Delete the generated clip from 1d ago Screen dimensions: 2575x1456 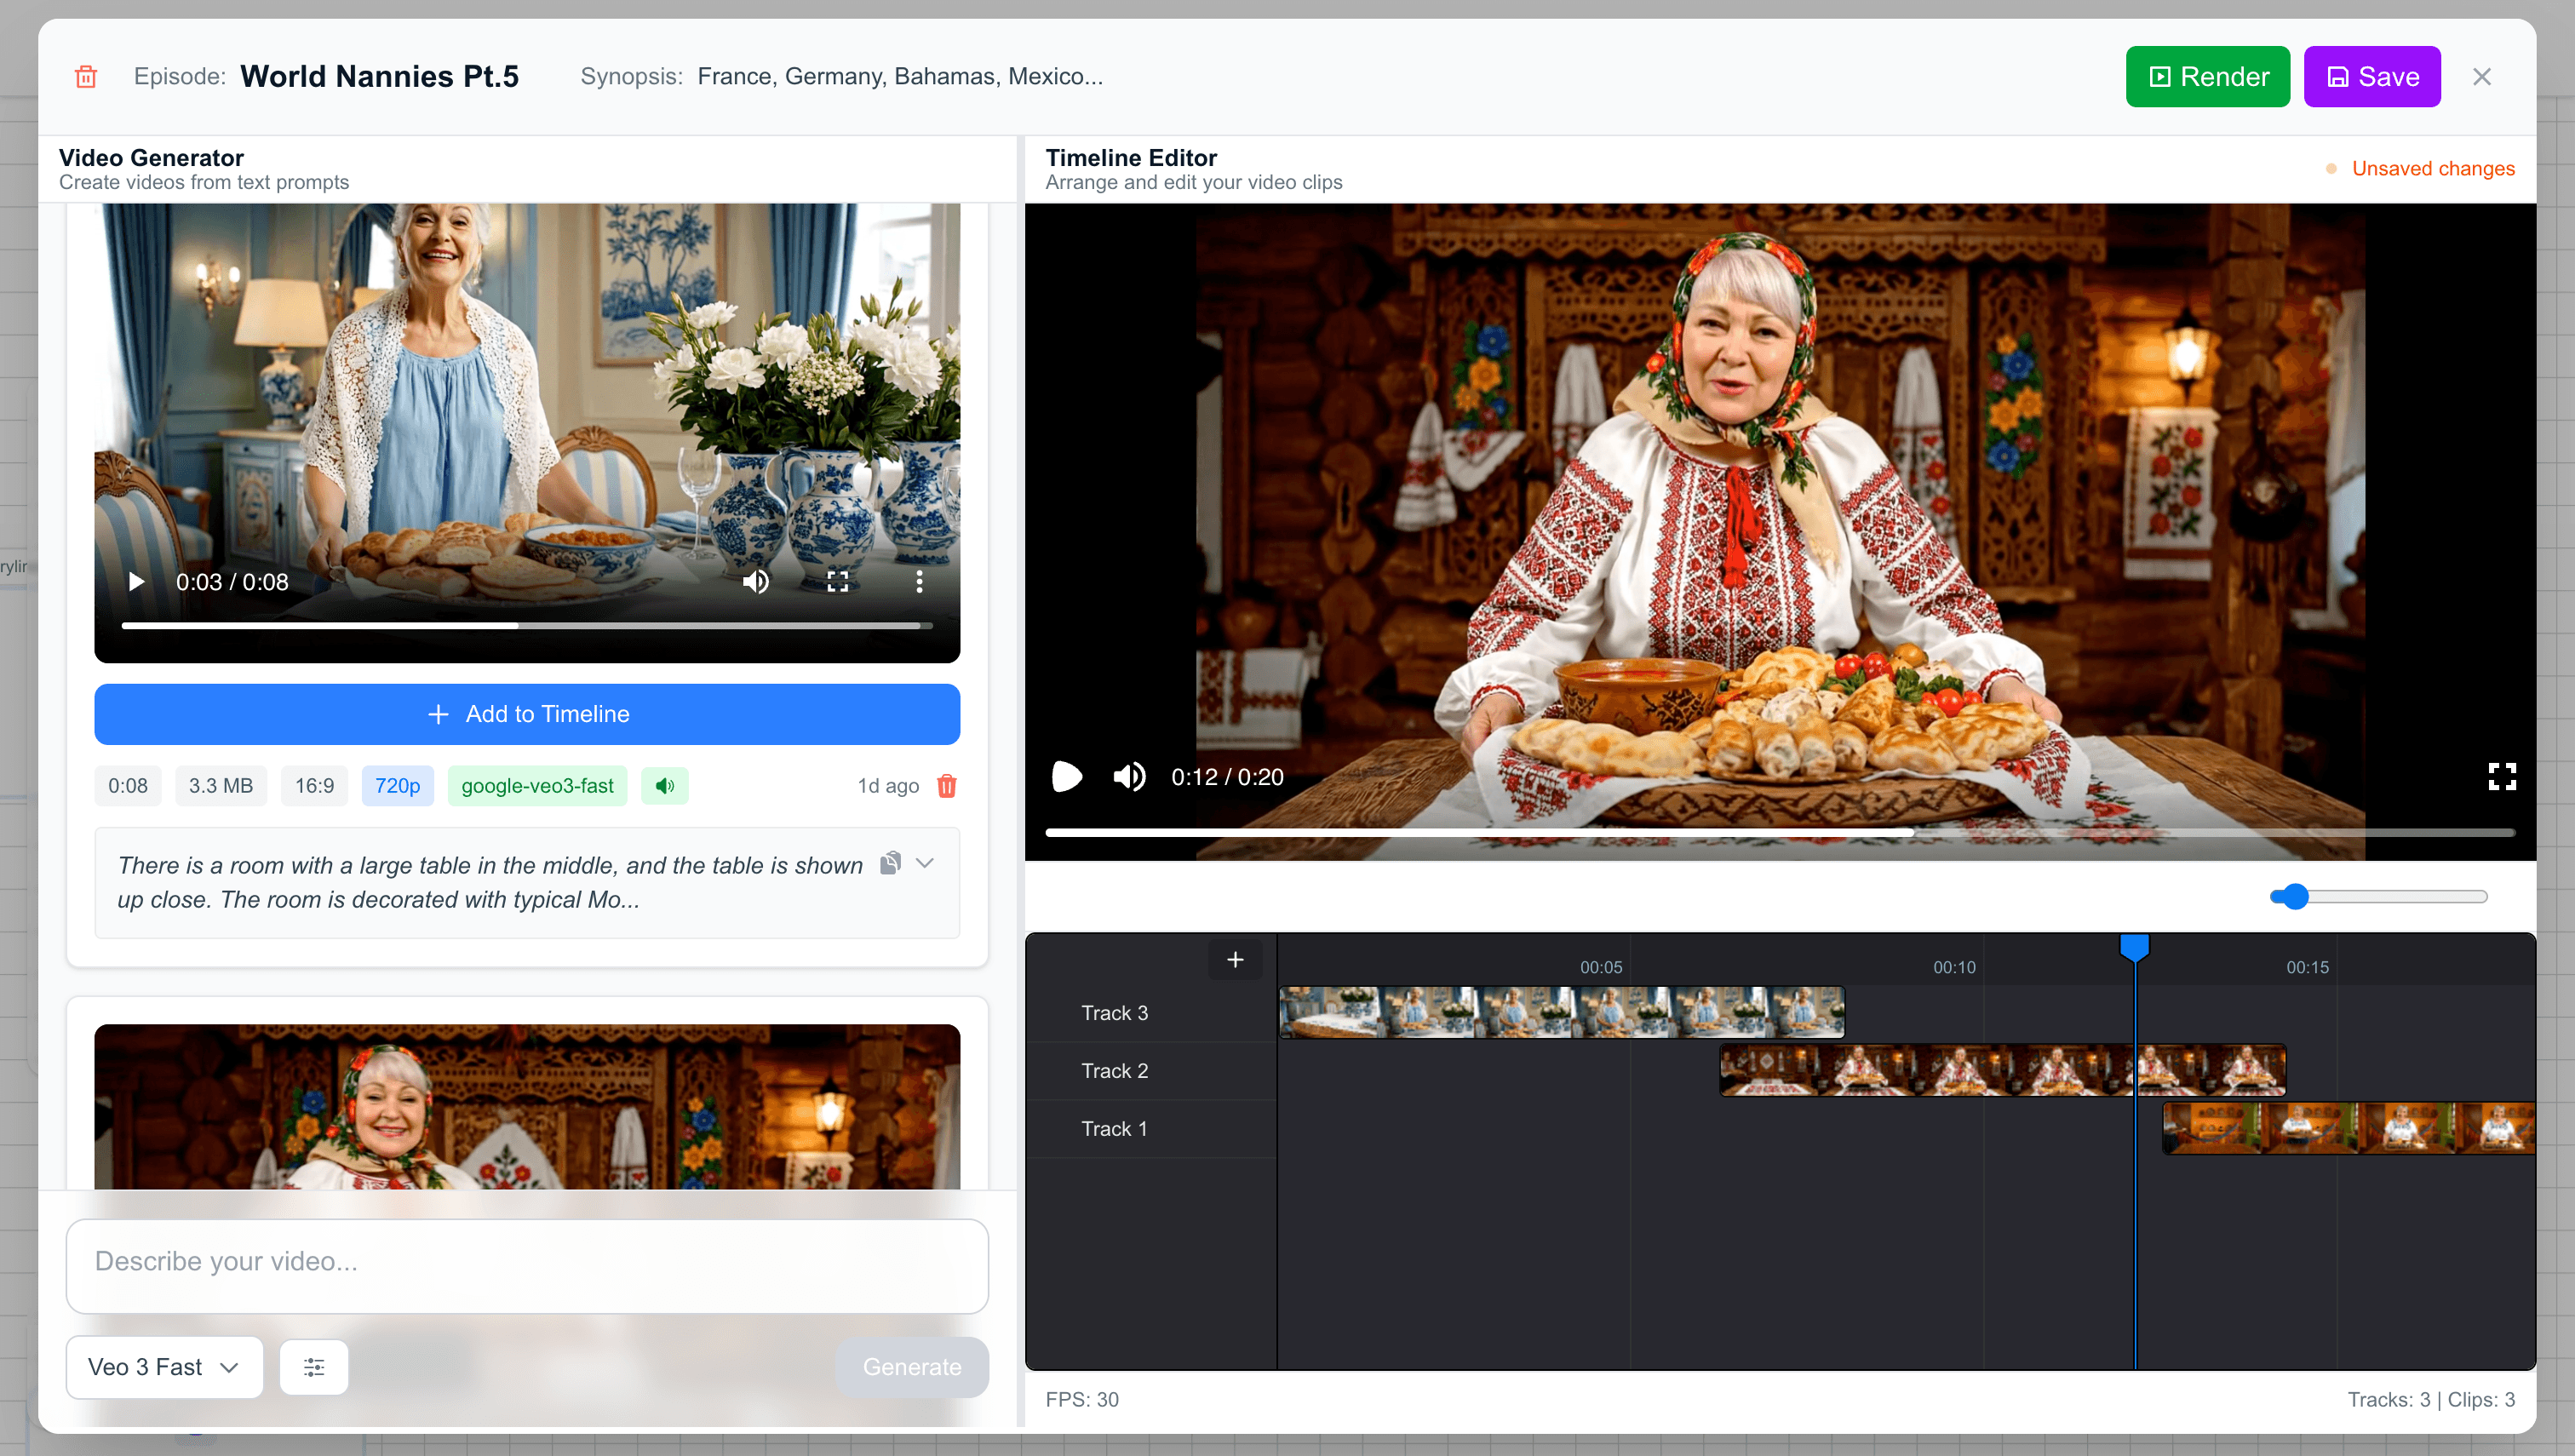946,786
